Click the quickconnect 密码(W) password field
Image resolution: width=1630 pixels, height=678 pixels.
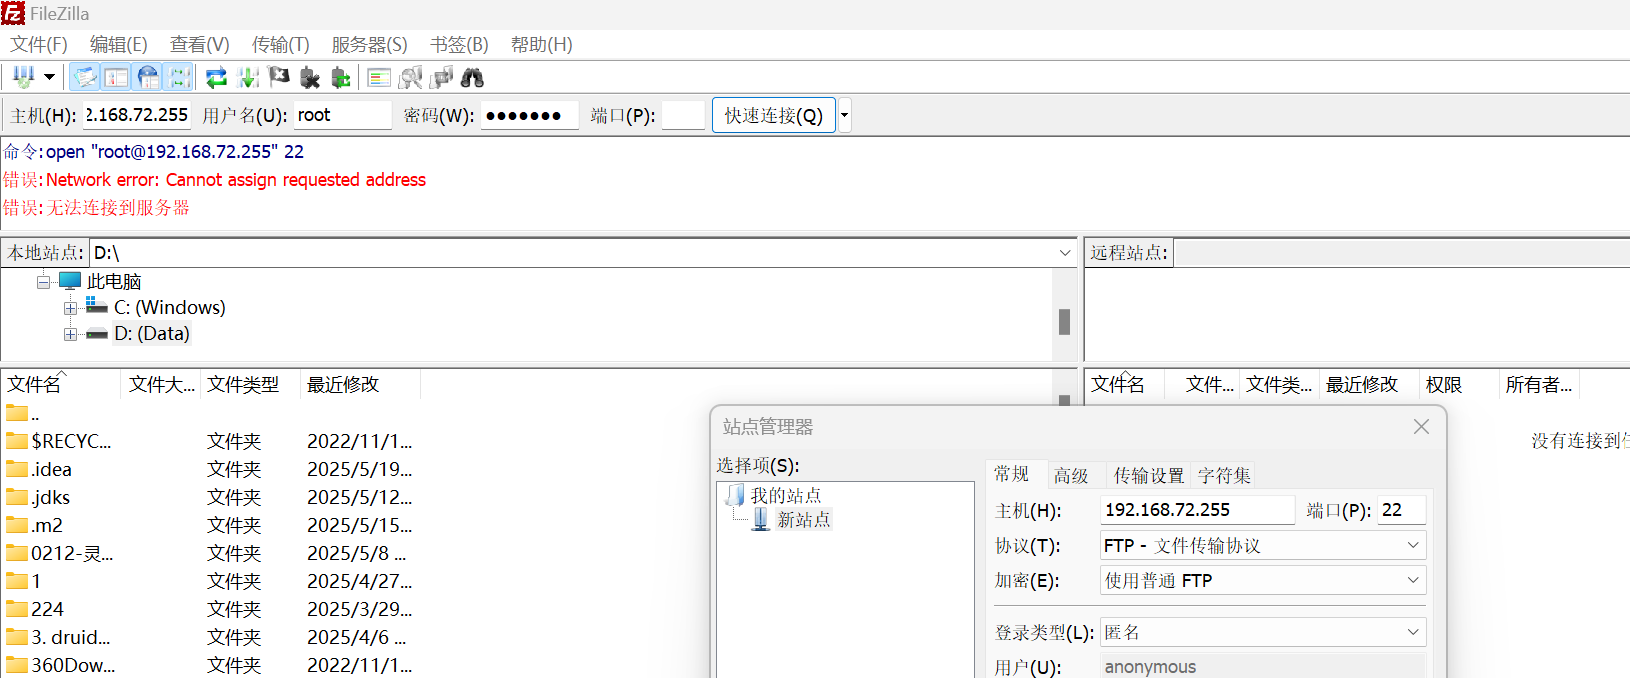(x=529, y=115)
